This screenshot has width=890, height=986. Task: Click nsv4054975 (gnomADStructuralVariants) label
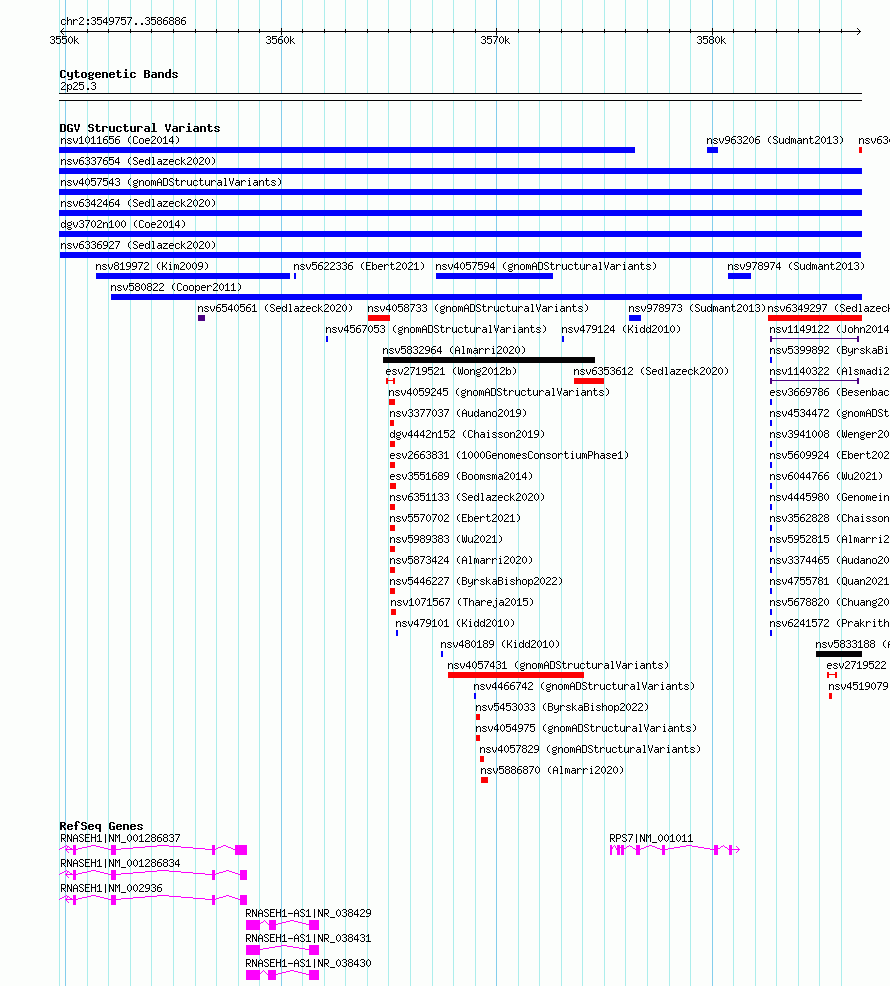coord(586,728)
